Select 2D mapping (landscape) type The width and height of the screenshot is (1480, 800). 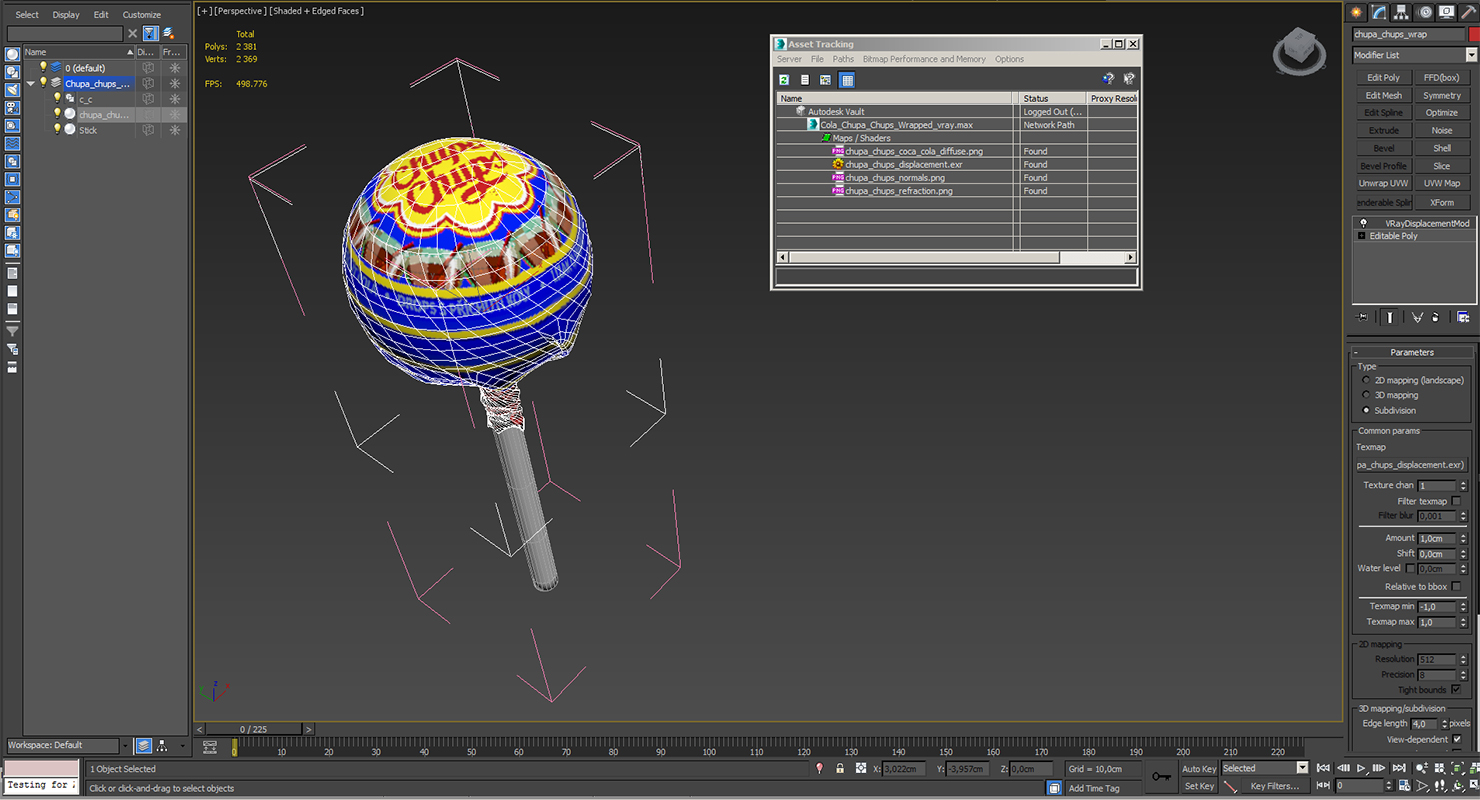1366,380
